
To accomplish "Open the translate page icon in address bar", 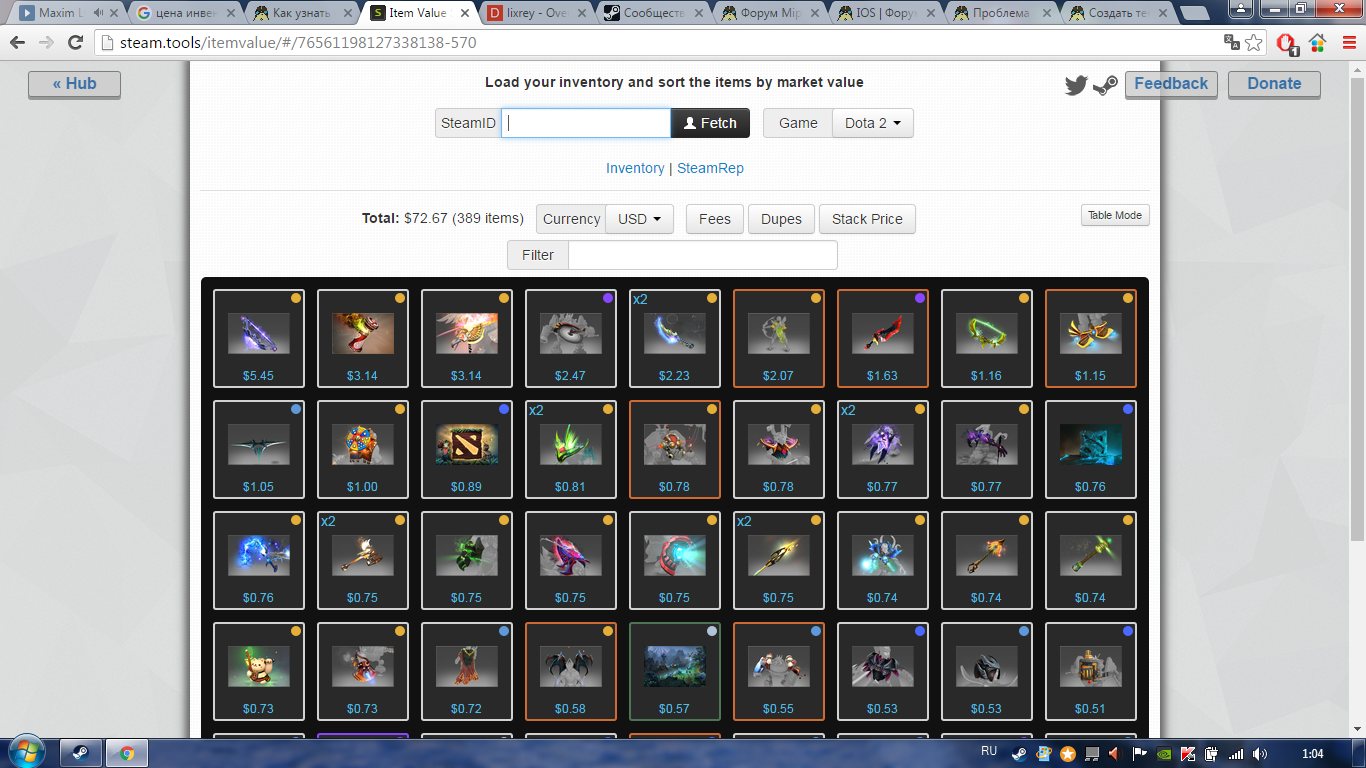I will pyautogui.click(x=1232, y=43).
